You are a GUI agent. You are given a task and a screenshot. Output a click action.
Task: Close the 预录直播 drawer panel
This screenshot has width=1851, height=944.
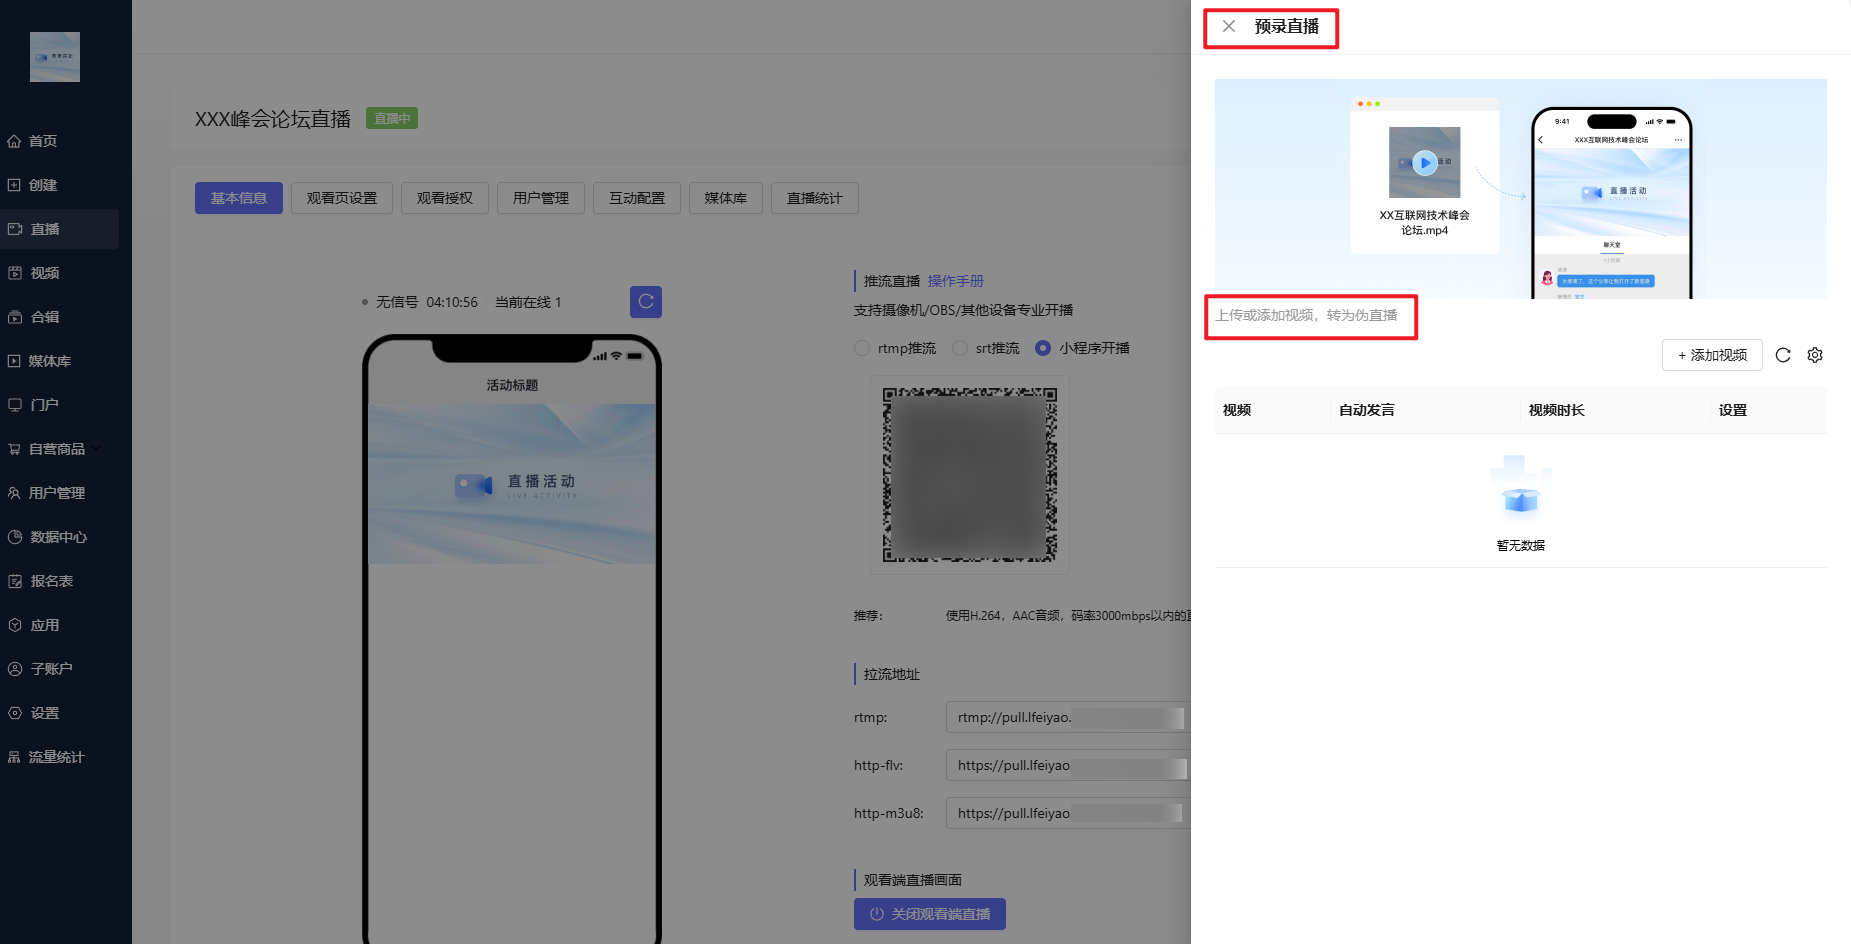tap(1229, 27)
